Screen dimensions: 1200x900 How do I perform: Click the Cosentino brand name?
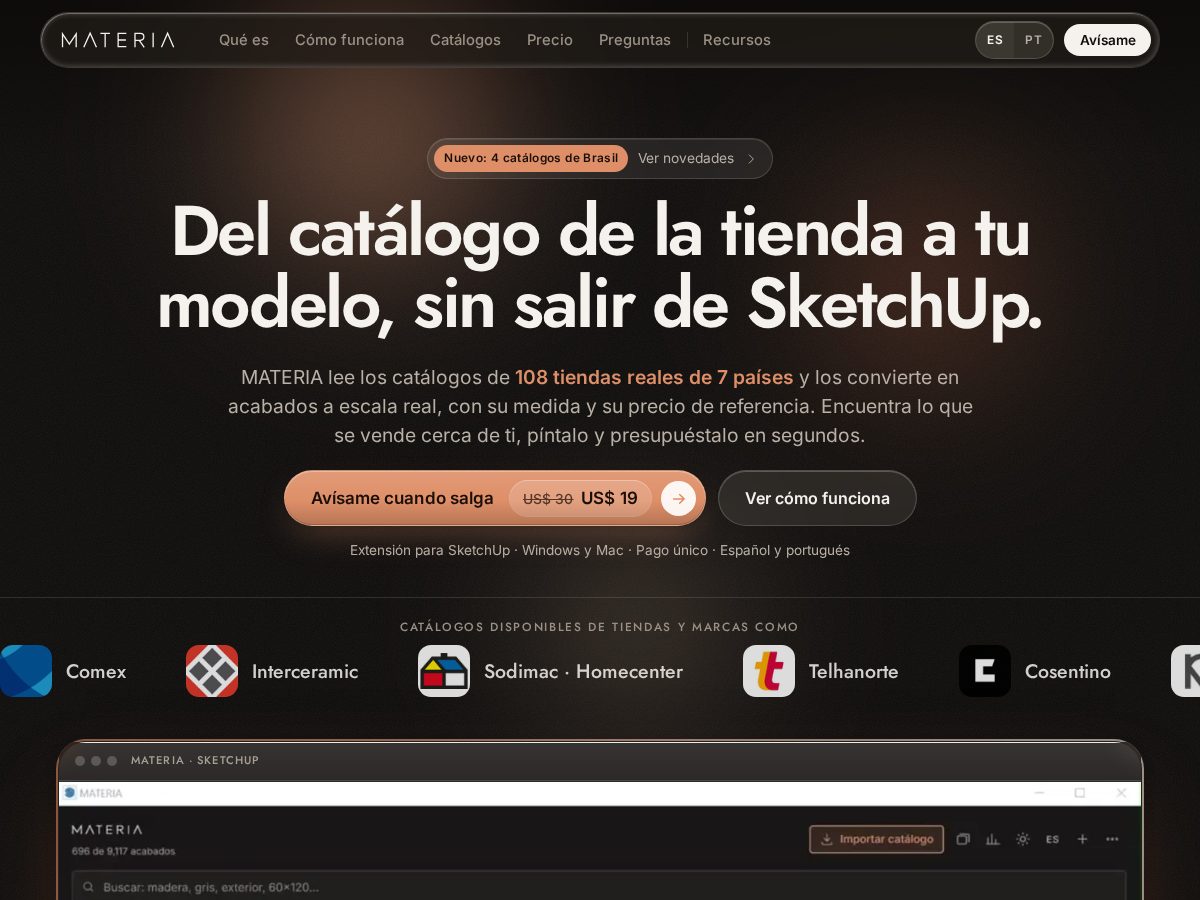(x=1068, y=671)
